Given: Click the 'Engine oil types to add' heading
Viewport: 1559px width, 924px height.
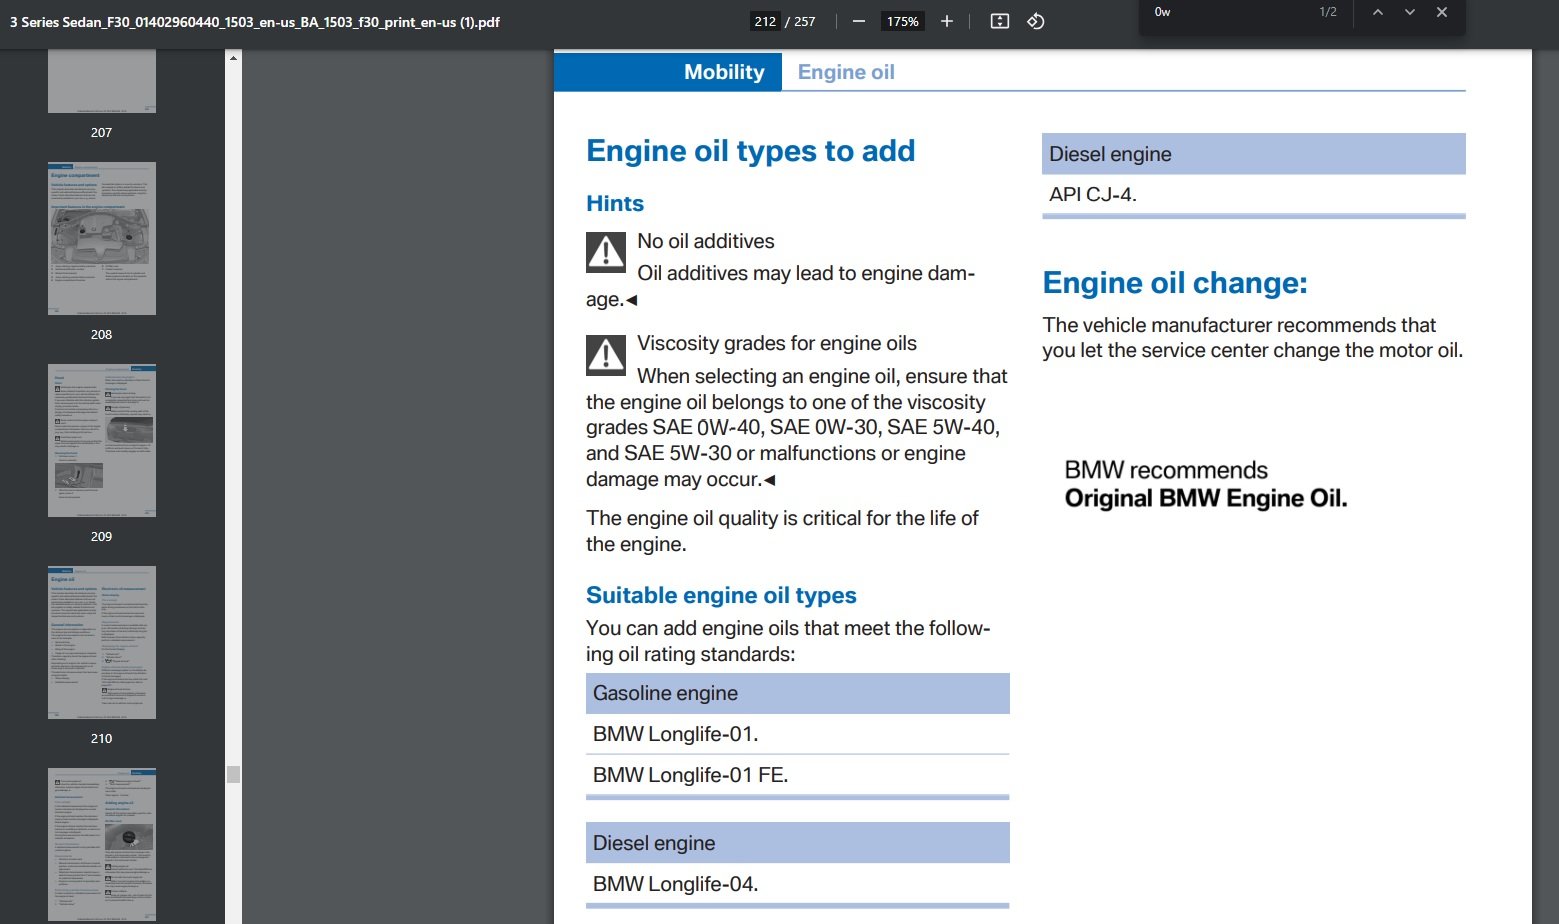Looking at the screenshot, I should (750, 151).
